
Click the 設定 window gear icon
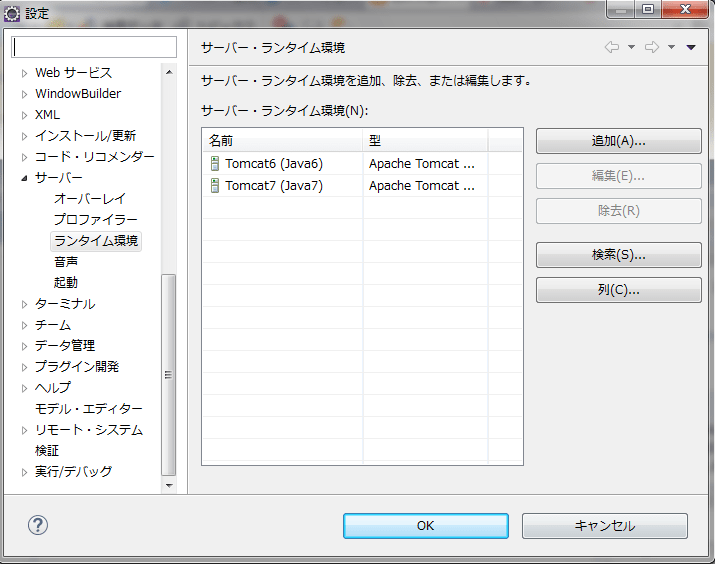12,14
